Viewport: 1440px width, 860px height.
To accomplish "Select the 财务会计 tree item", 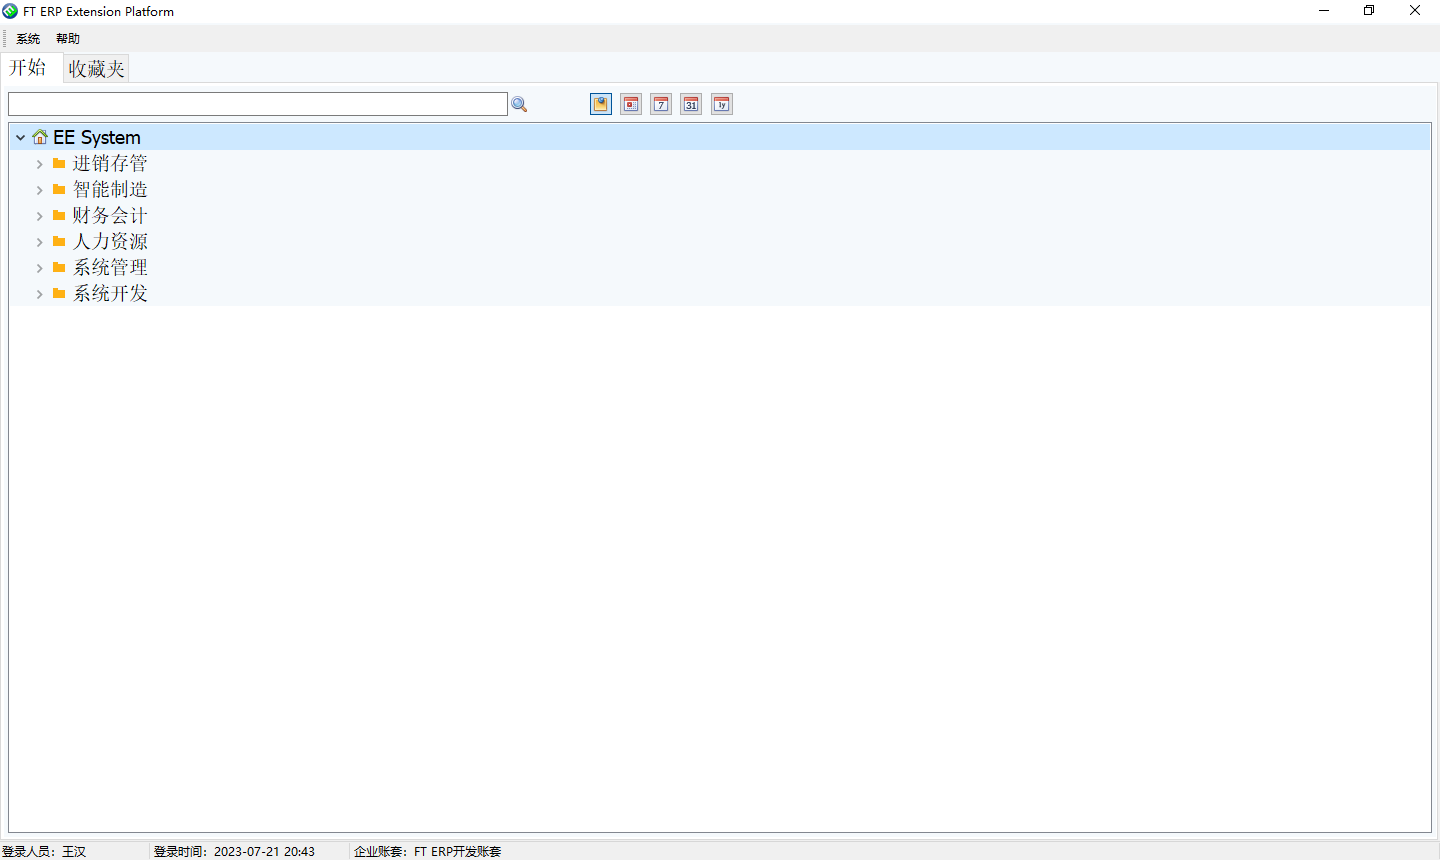I will 110,215.
